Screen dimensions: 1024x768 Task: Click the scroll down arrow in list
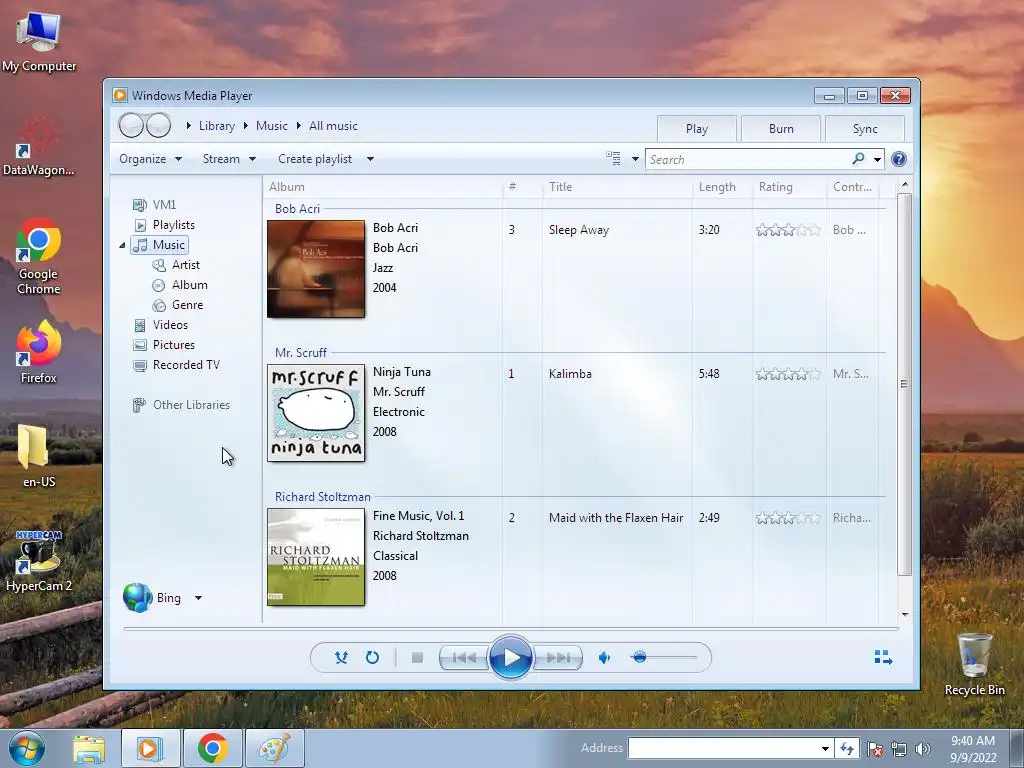point(904,615)
